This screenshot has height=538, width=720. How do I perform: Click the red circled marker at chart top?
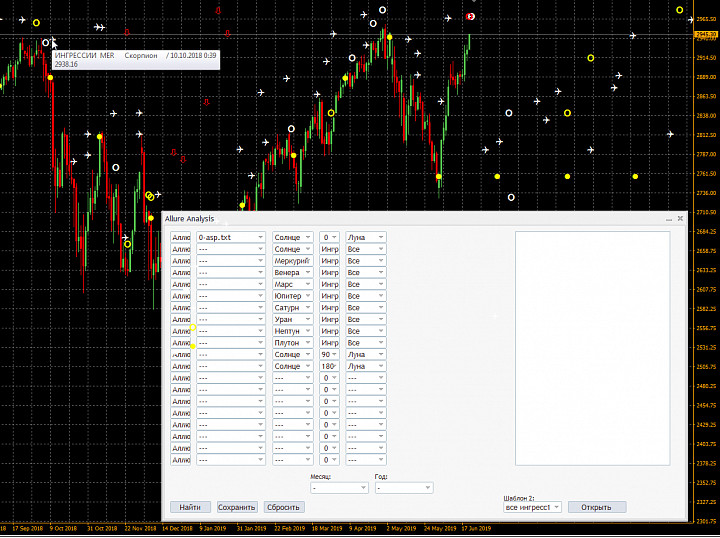(x=470, y=17)
